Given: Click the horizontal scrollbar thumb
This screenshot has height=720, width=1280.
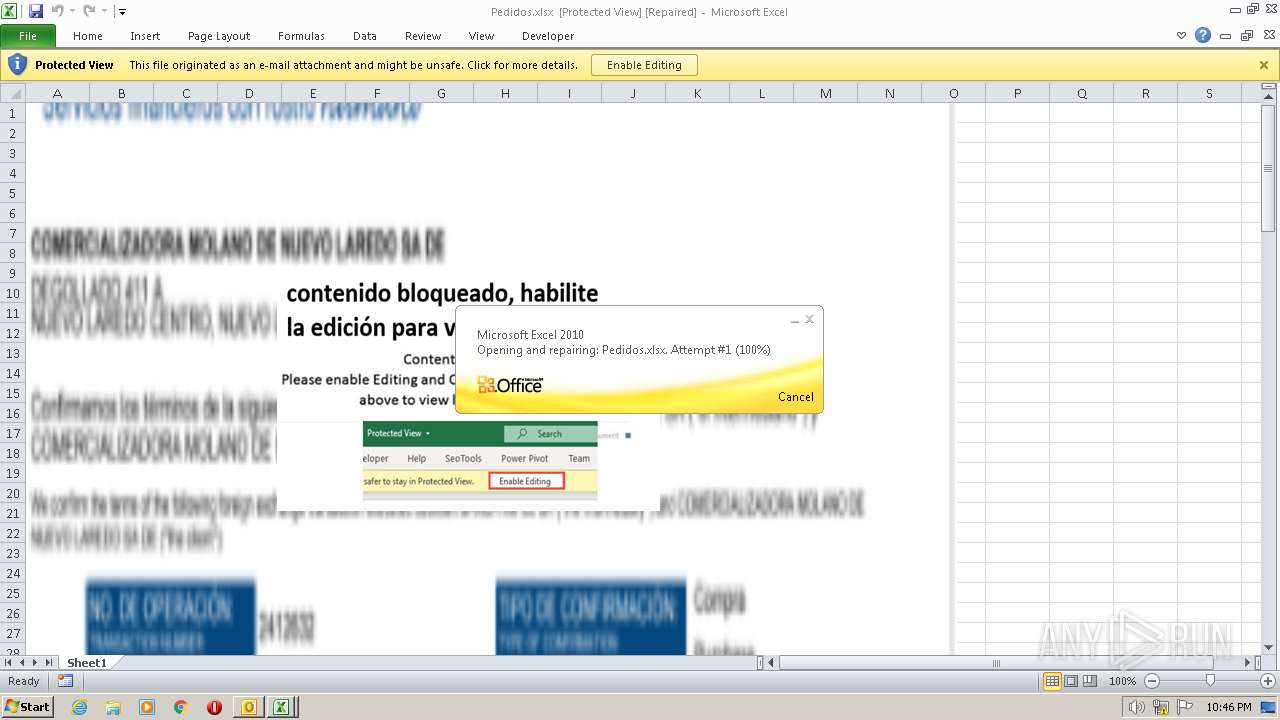Looking at the screenshot, I should [x=995, y=663].
